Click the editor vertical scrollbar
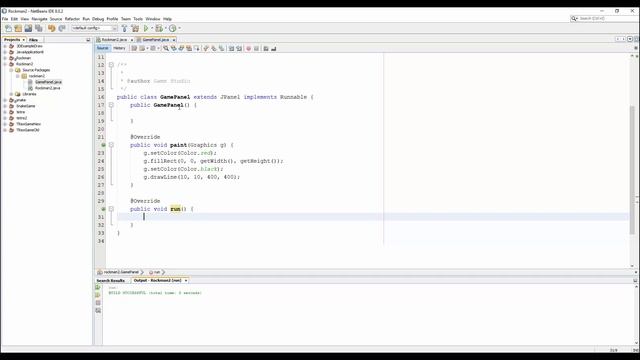The height and width of the screenshot is (360, 640). click(x=632, y=169)
